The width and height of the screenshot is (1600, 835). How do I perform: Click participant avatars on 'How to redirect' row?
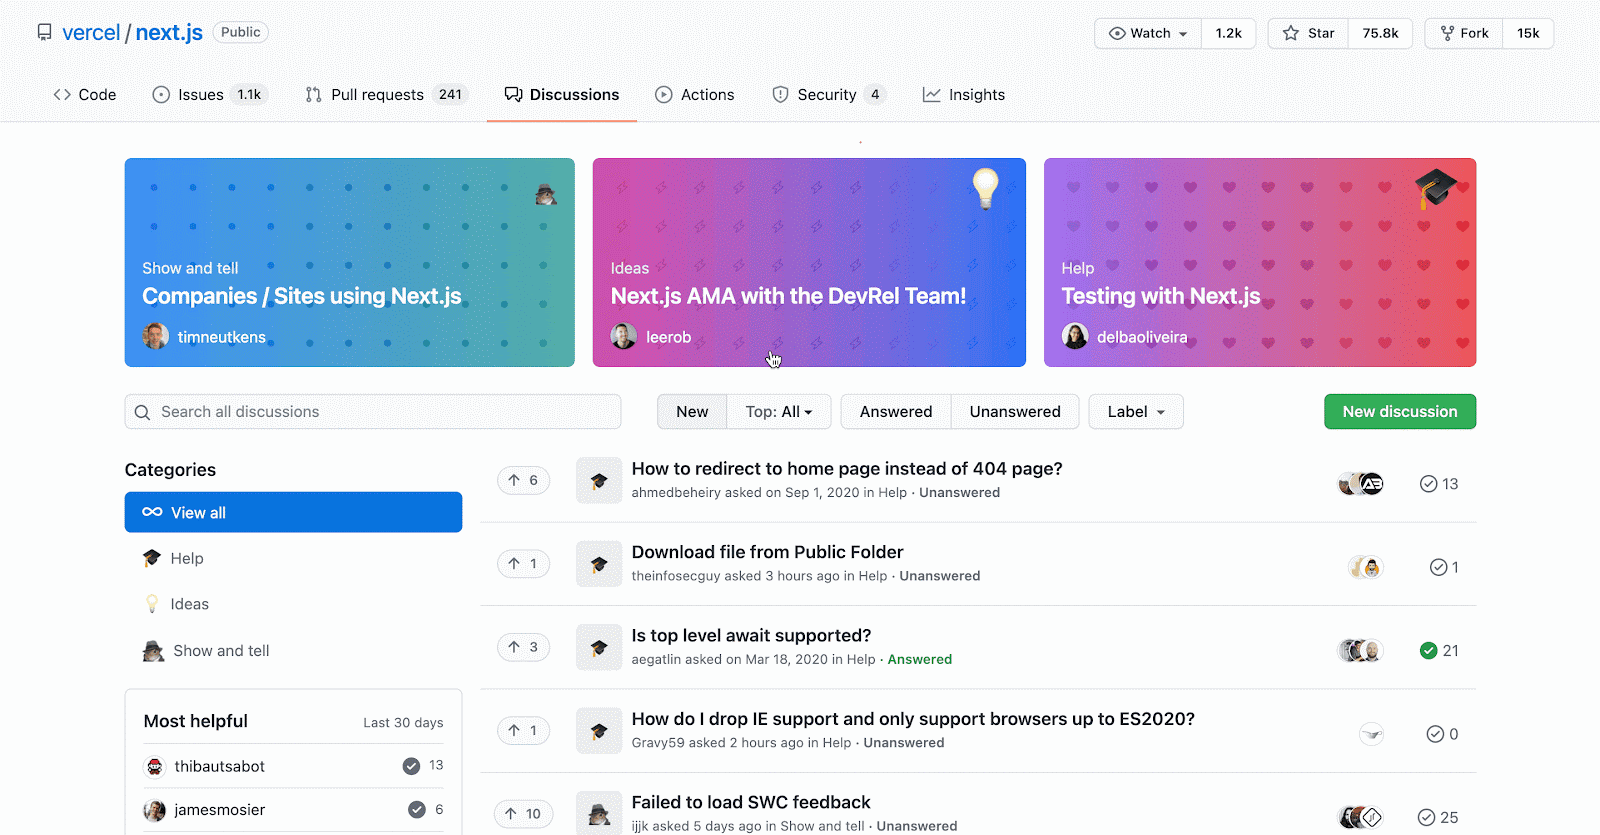click(x=1361, y=484)
